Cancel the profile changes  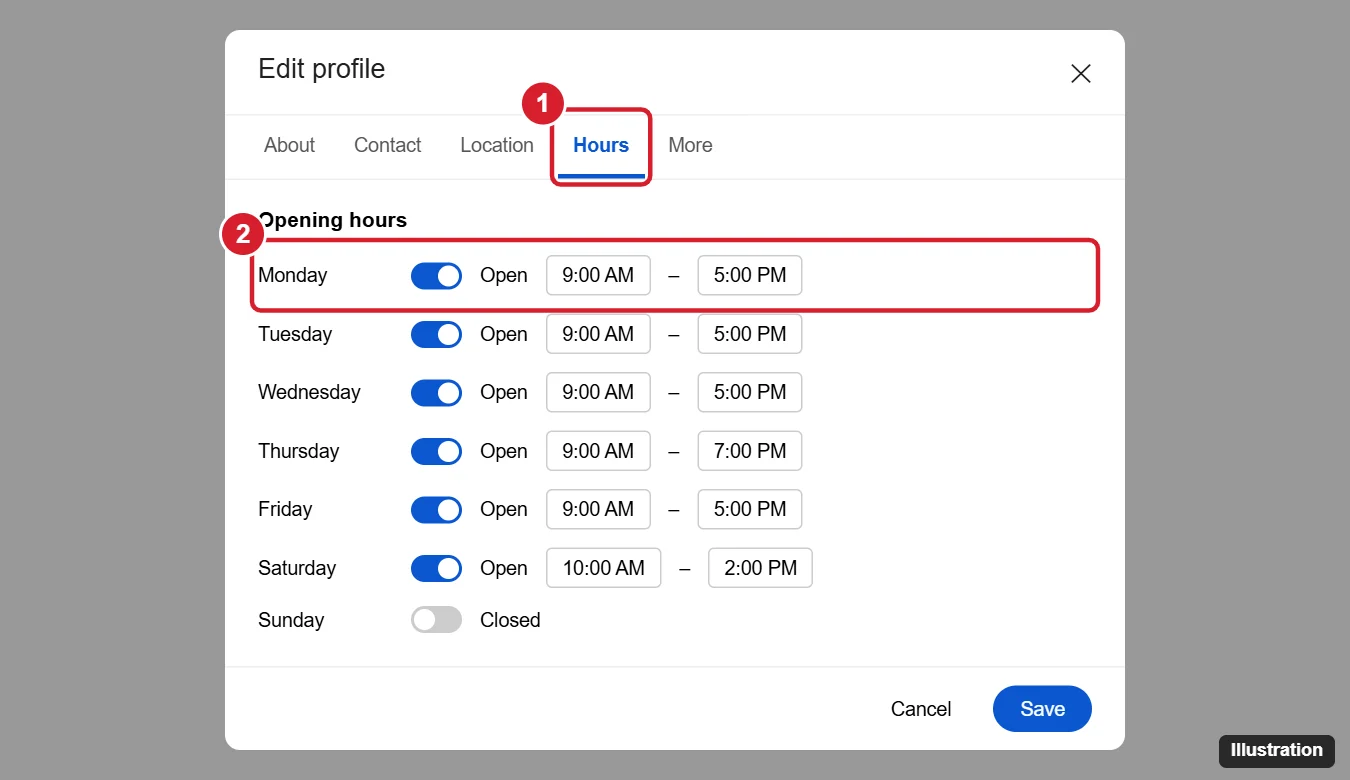point(921,709)
